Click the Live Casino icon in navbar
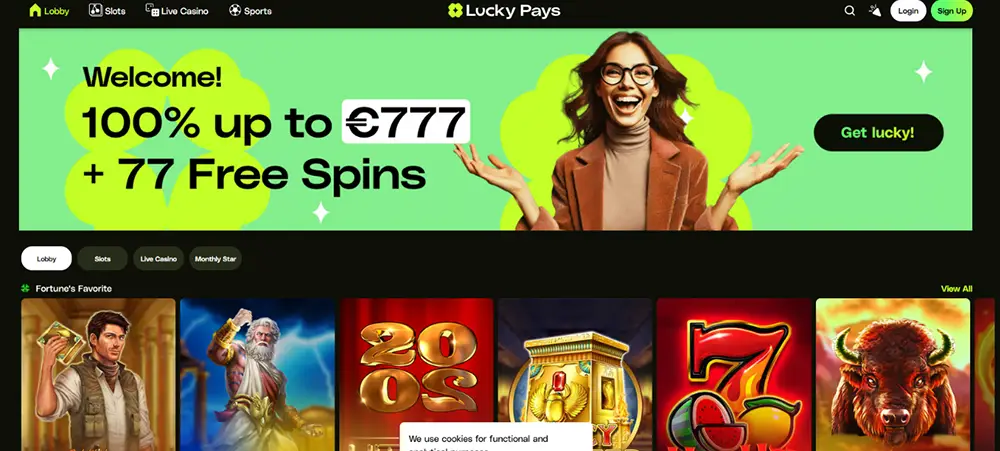 152,10
